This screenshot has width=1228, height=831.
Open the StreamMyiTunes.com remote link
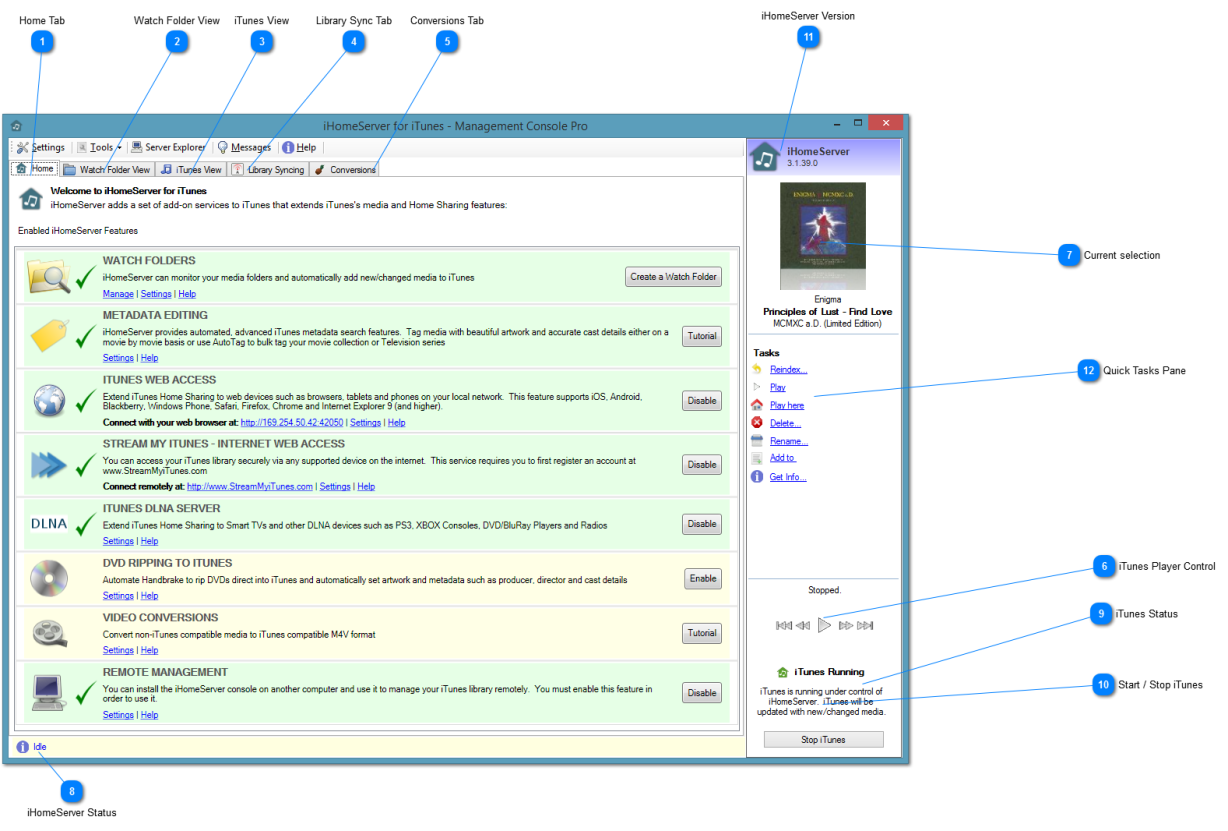tap(250, 487)
